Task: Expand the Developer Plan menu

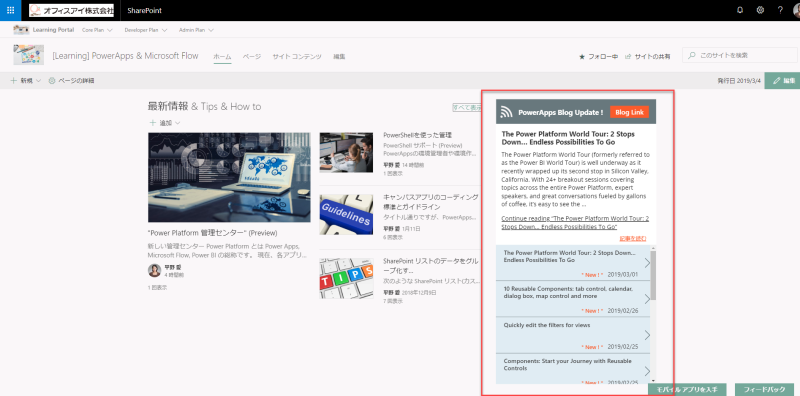Action: [x=146, y=30]
